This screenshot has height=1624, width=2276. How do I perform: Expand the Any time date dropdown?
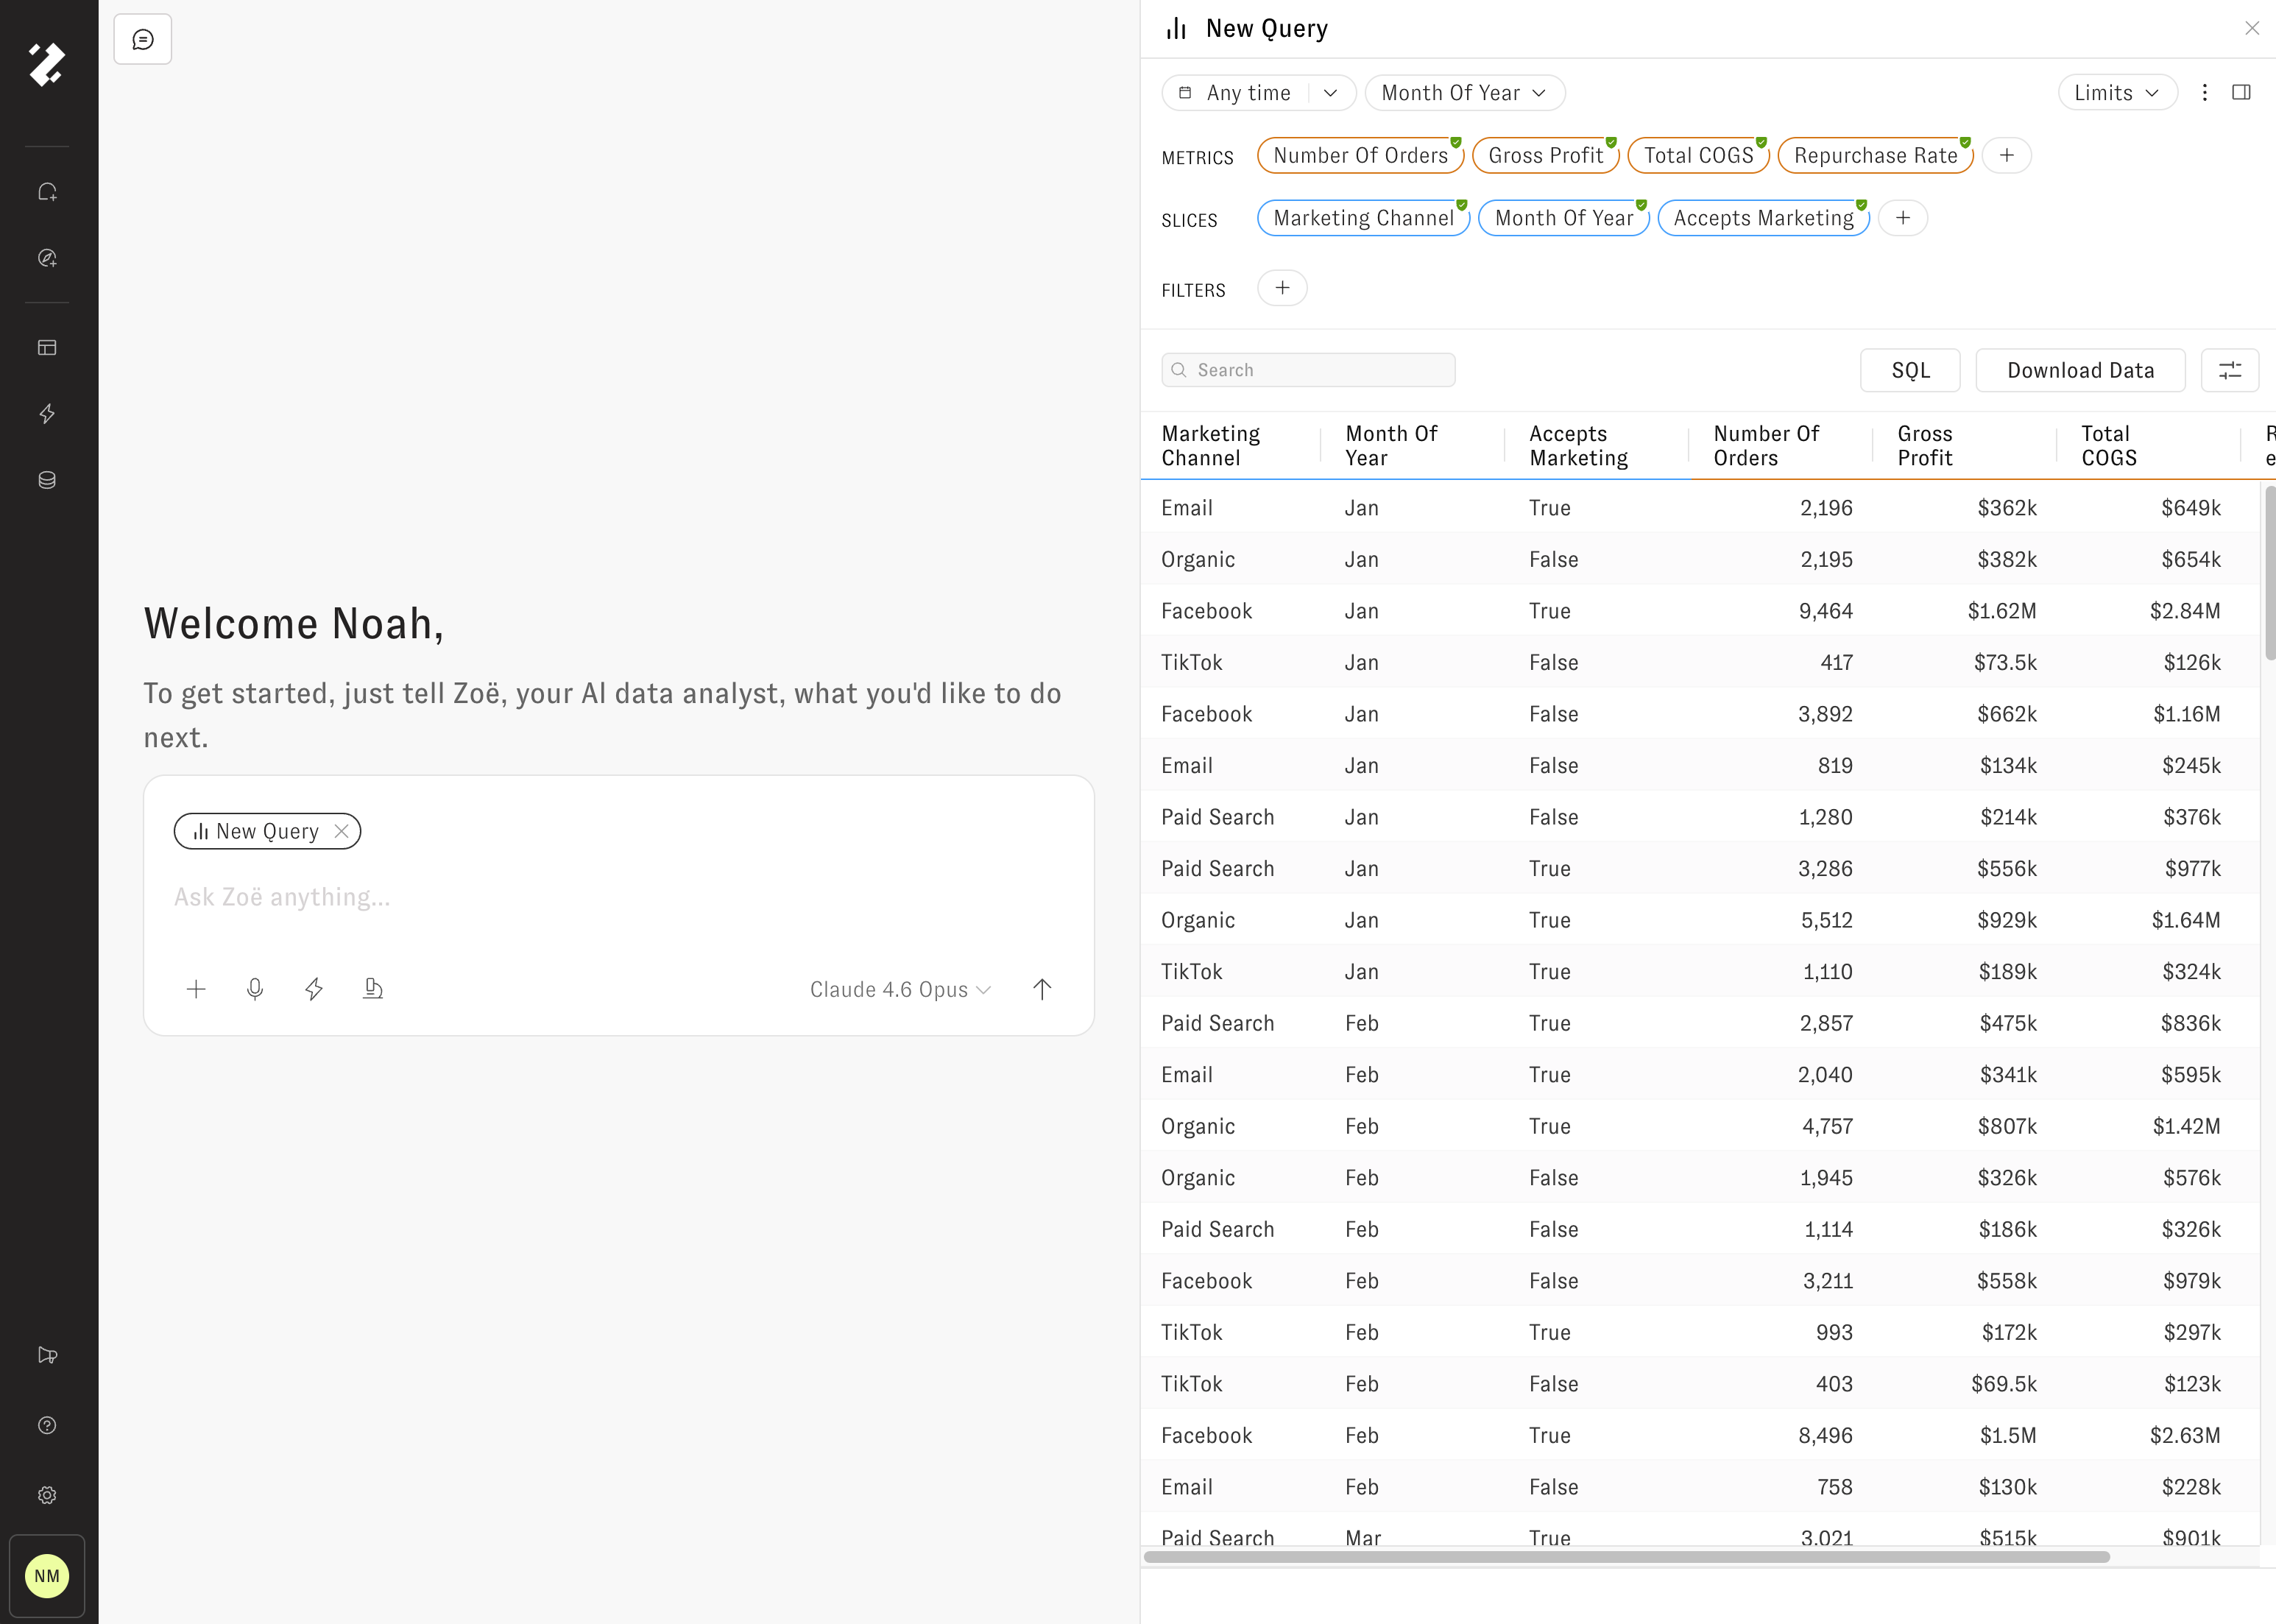pos(1330,93)
